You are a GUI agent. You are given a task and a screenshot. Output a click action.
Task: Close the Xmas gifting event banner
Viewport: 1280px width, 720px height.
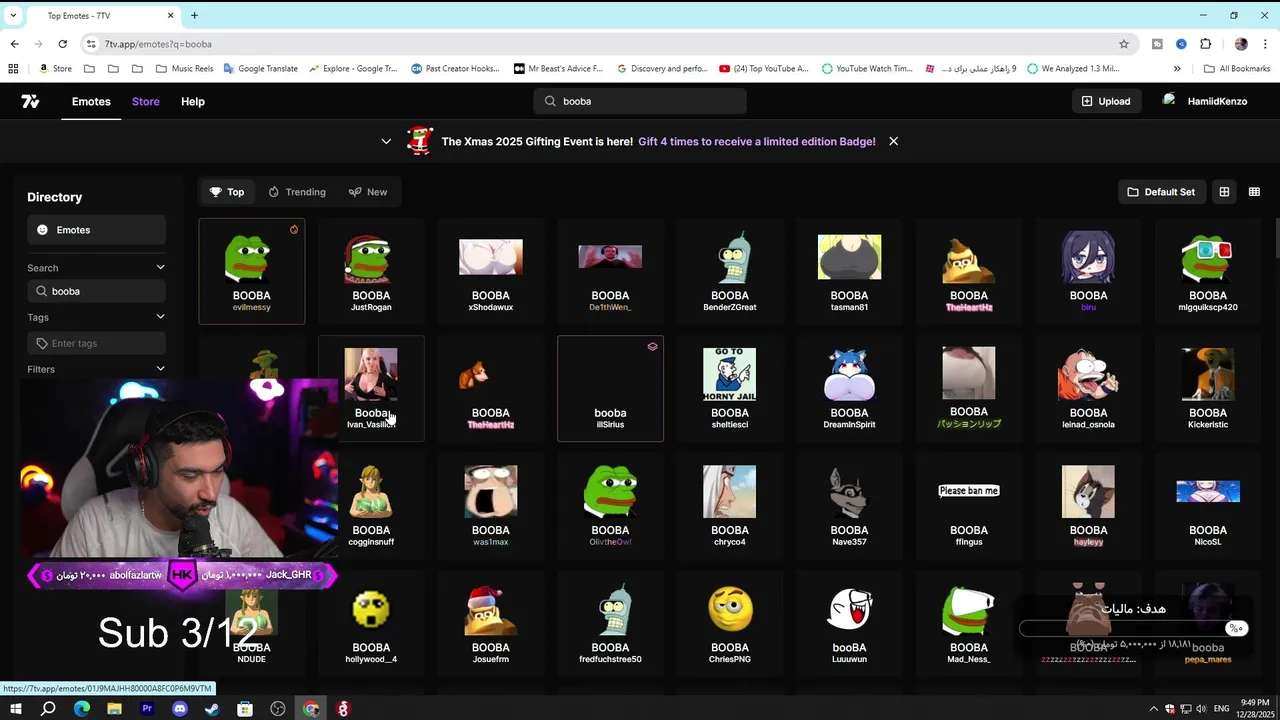[893, 141]
